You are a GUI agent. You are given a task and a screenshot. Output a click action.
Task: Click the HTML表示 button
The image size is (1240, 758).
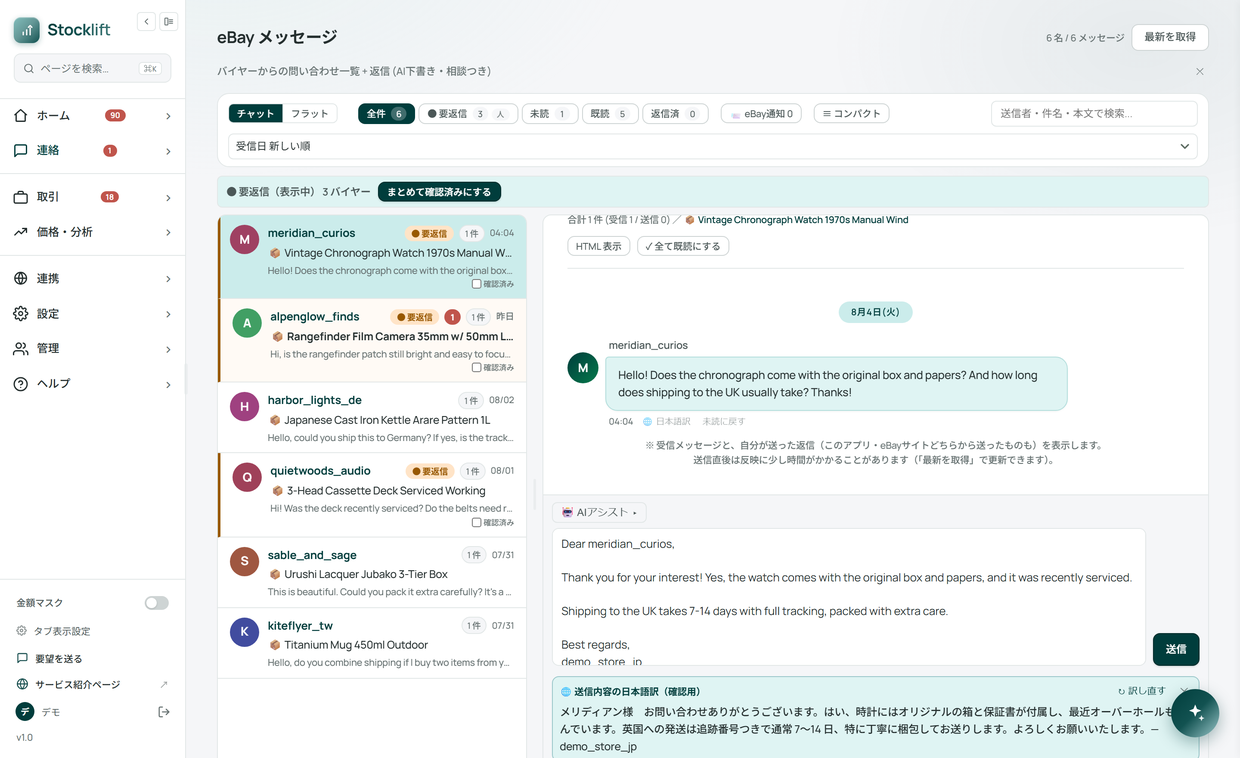pos(599,246)
